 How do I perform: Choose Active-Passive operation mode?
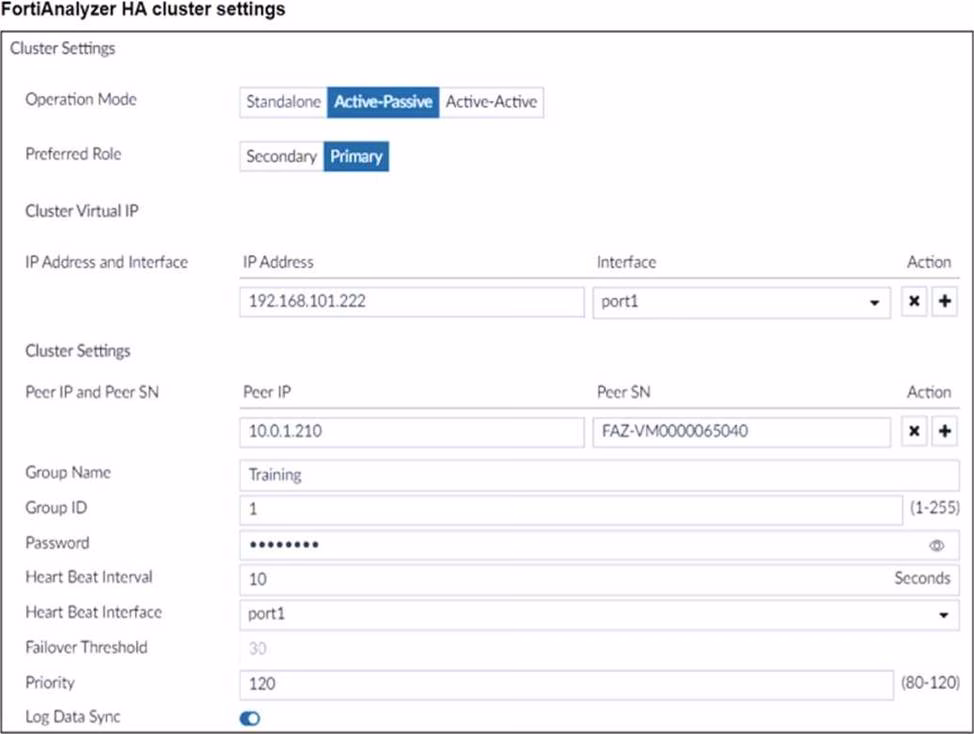pos(383,102)
